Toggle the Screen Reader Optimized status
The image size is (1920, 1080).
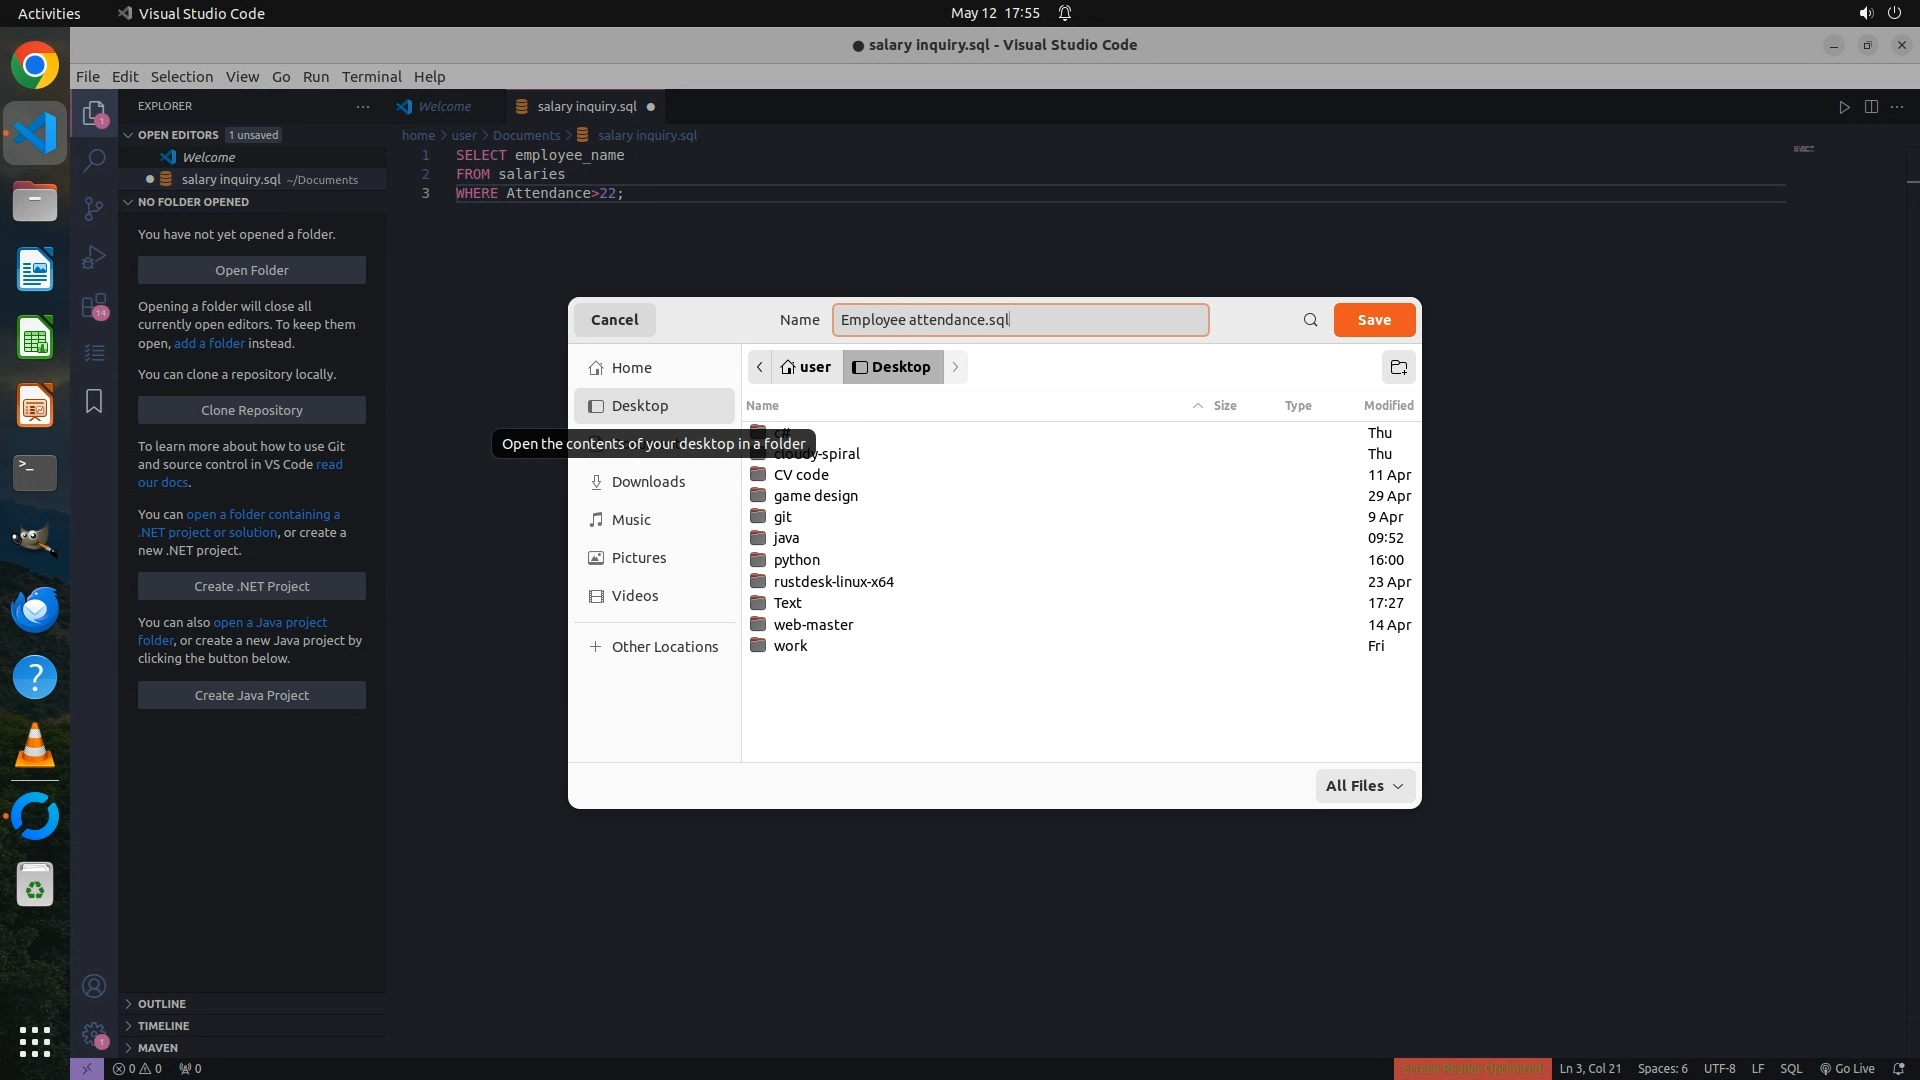1472,1068
